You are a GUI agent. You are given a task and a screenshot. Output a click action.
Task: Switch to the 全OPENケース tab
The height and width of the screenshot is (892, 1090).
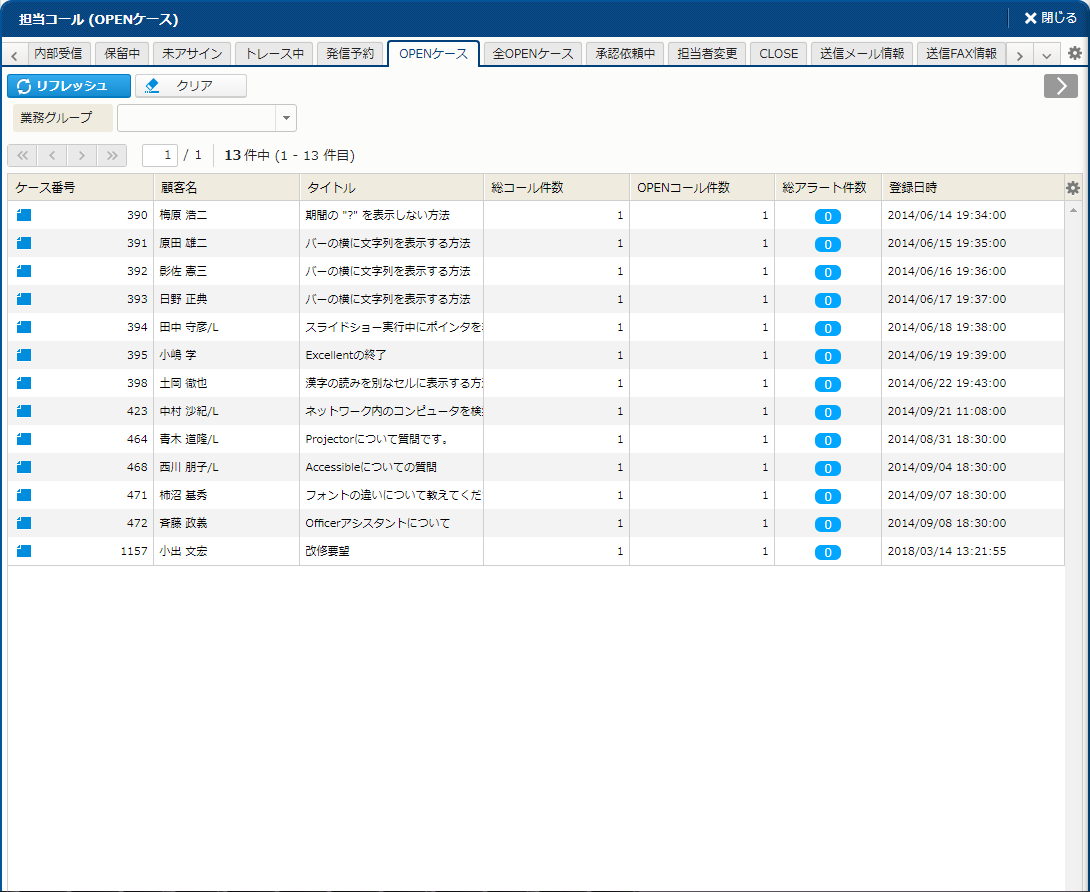(533, 54)
